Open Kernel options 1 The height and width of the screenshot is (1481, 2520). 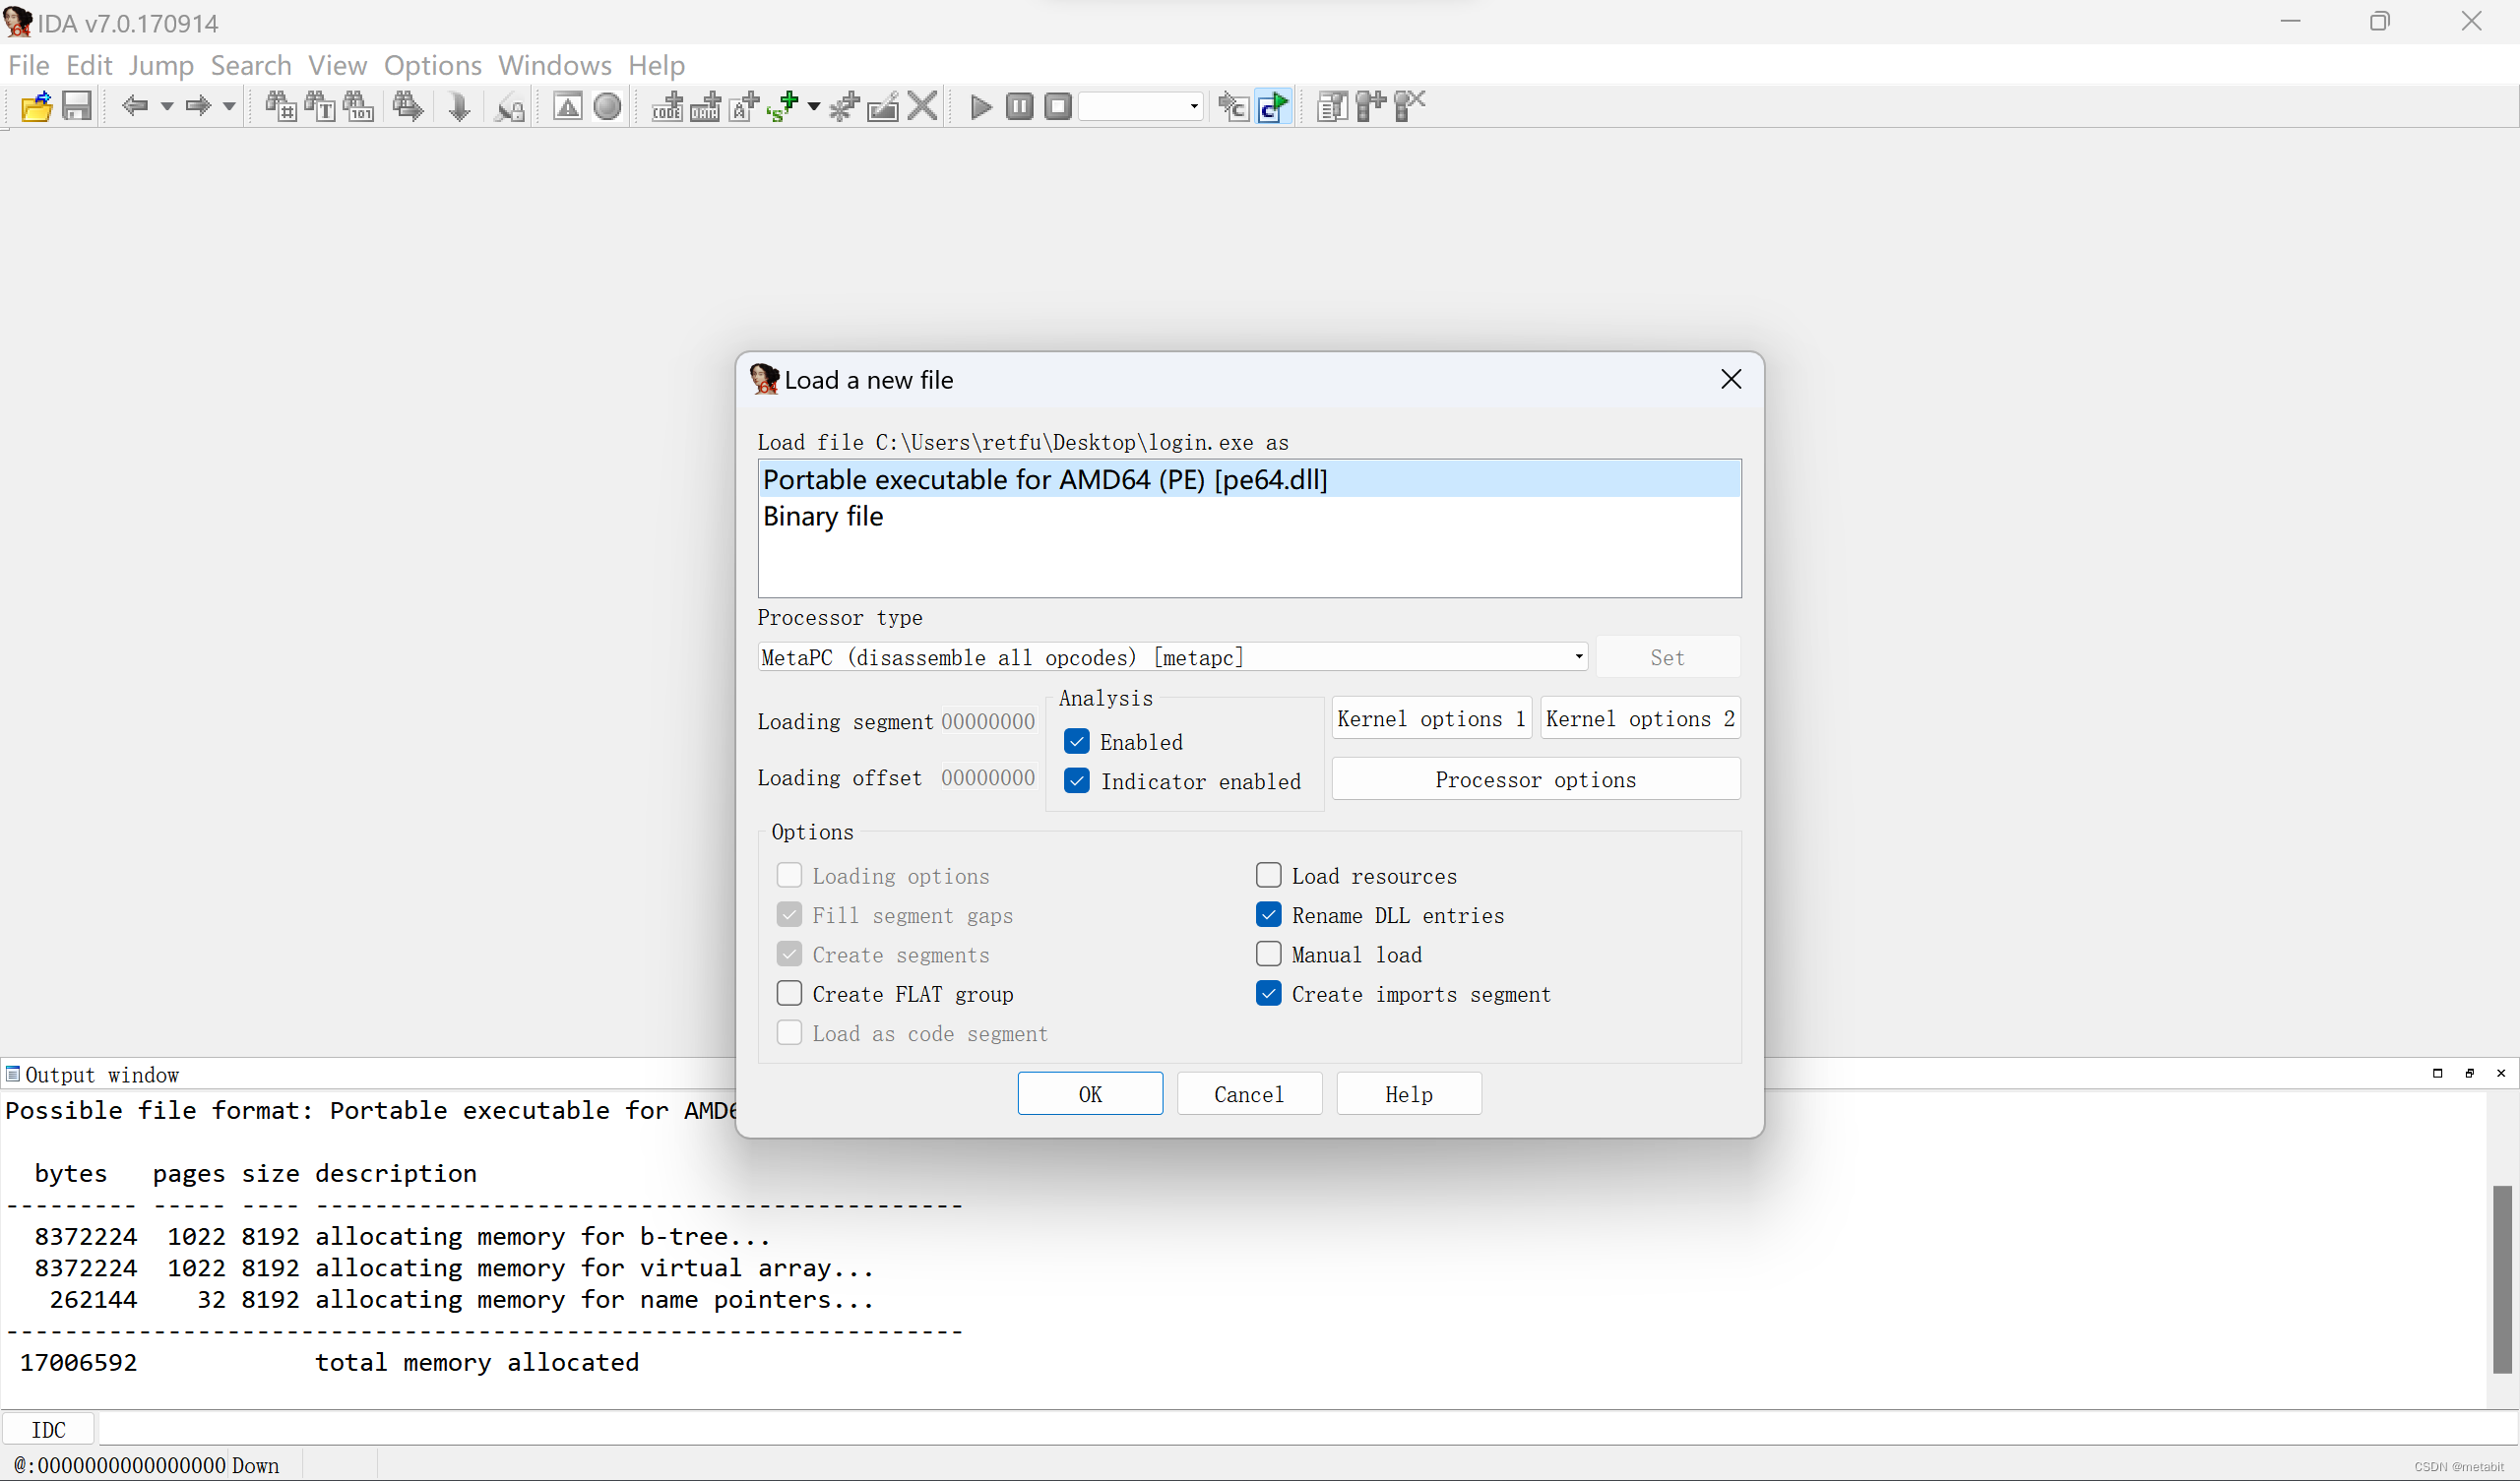1431,718
